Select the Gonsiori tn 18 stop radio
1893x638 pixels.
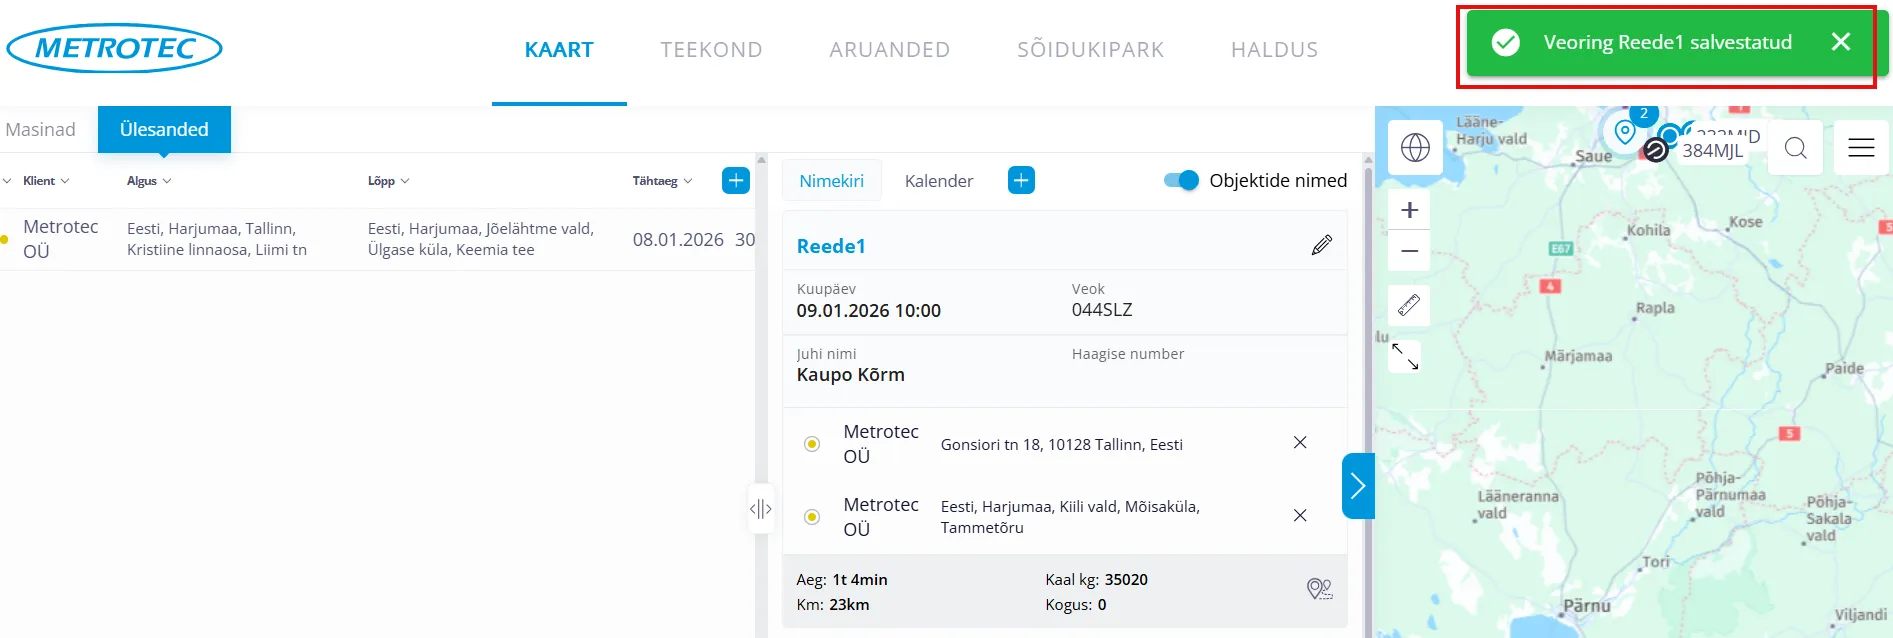812,444
